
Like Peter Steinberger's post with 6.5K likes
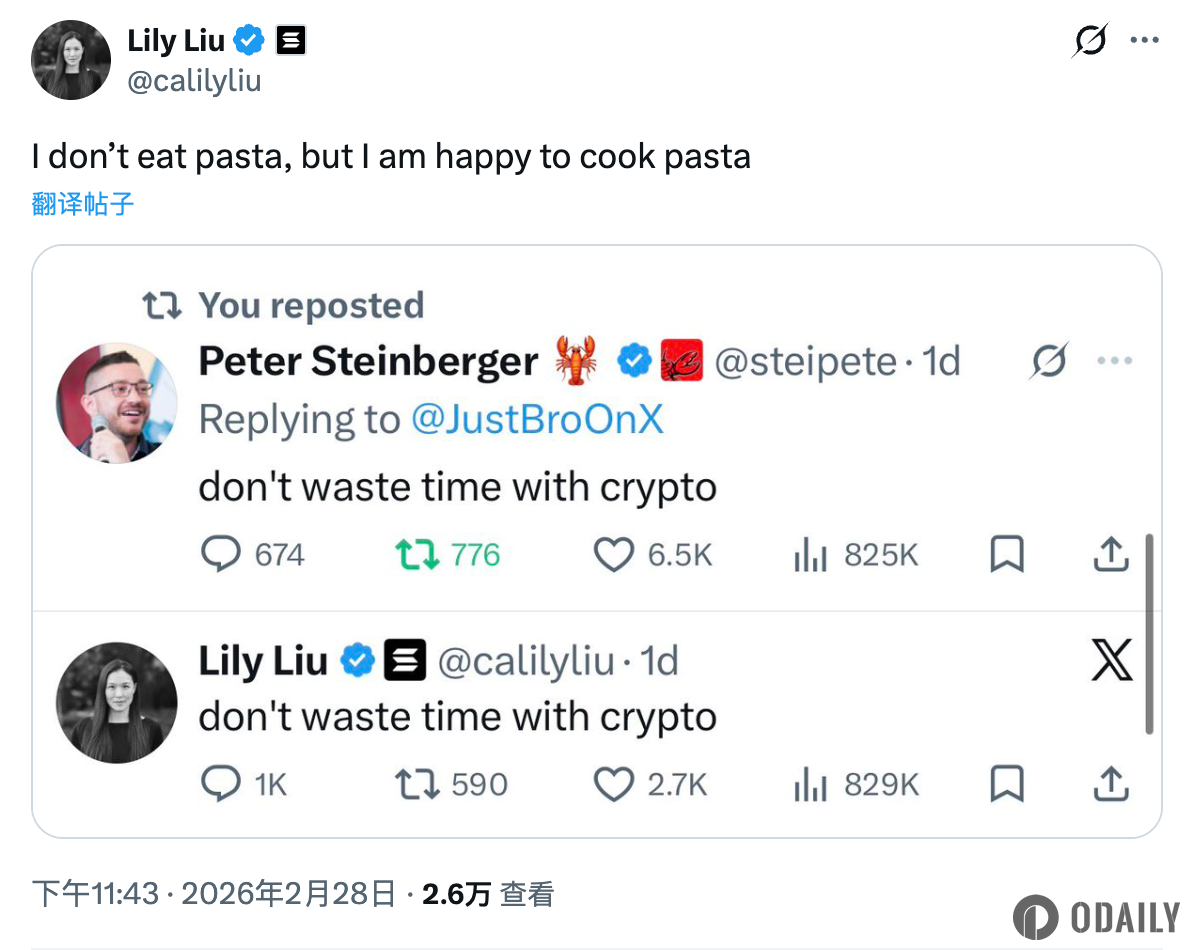coord(614,556)
